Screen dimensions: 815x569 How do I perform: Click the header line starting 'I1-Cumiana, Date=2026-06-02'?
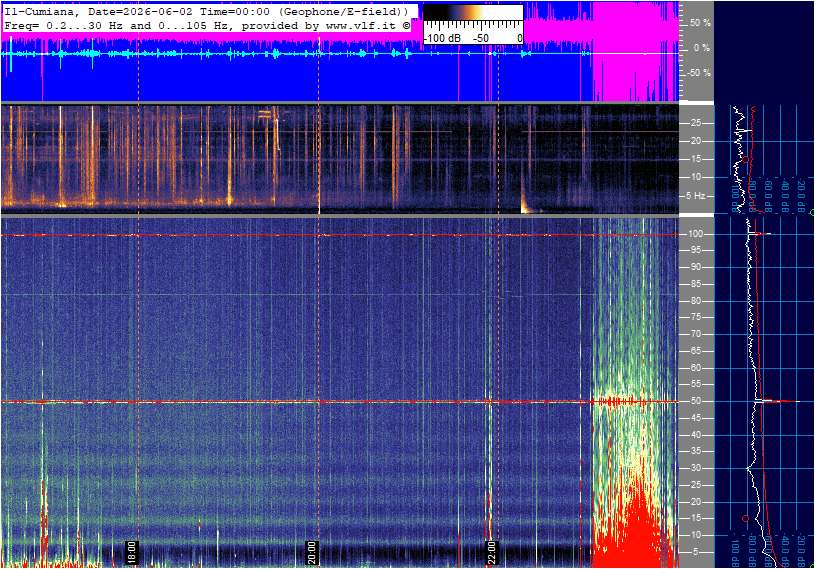coord(206,11)
